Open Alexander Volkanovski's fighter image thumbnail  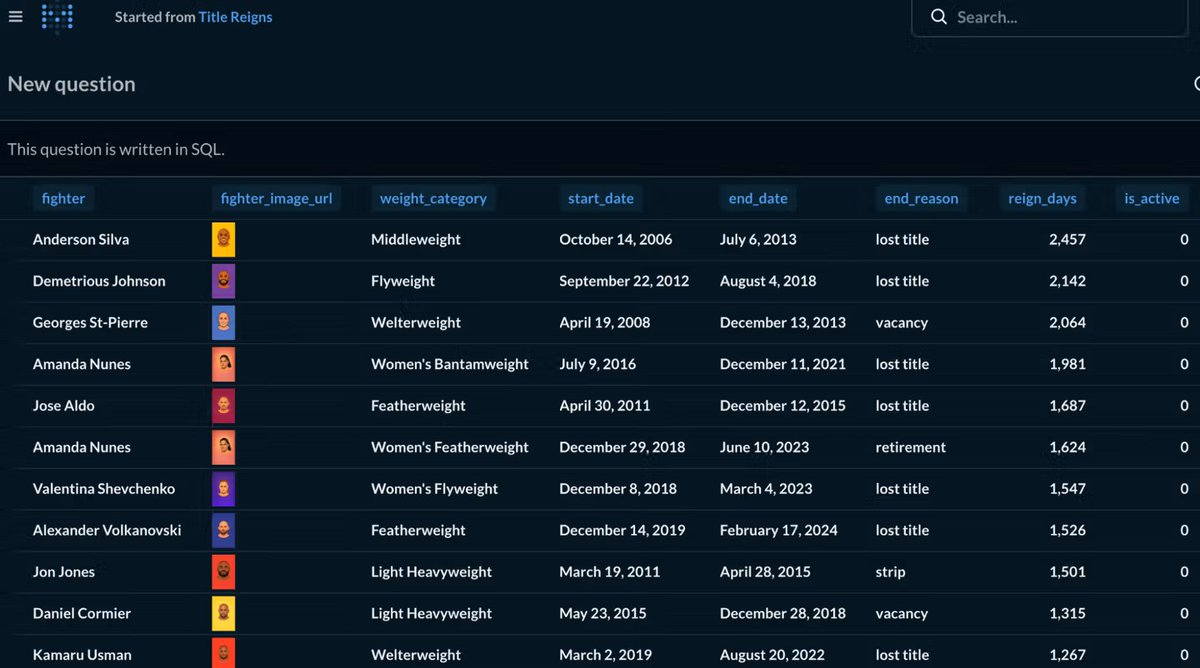pyautogui.click(x=224, y=530)
